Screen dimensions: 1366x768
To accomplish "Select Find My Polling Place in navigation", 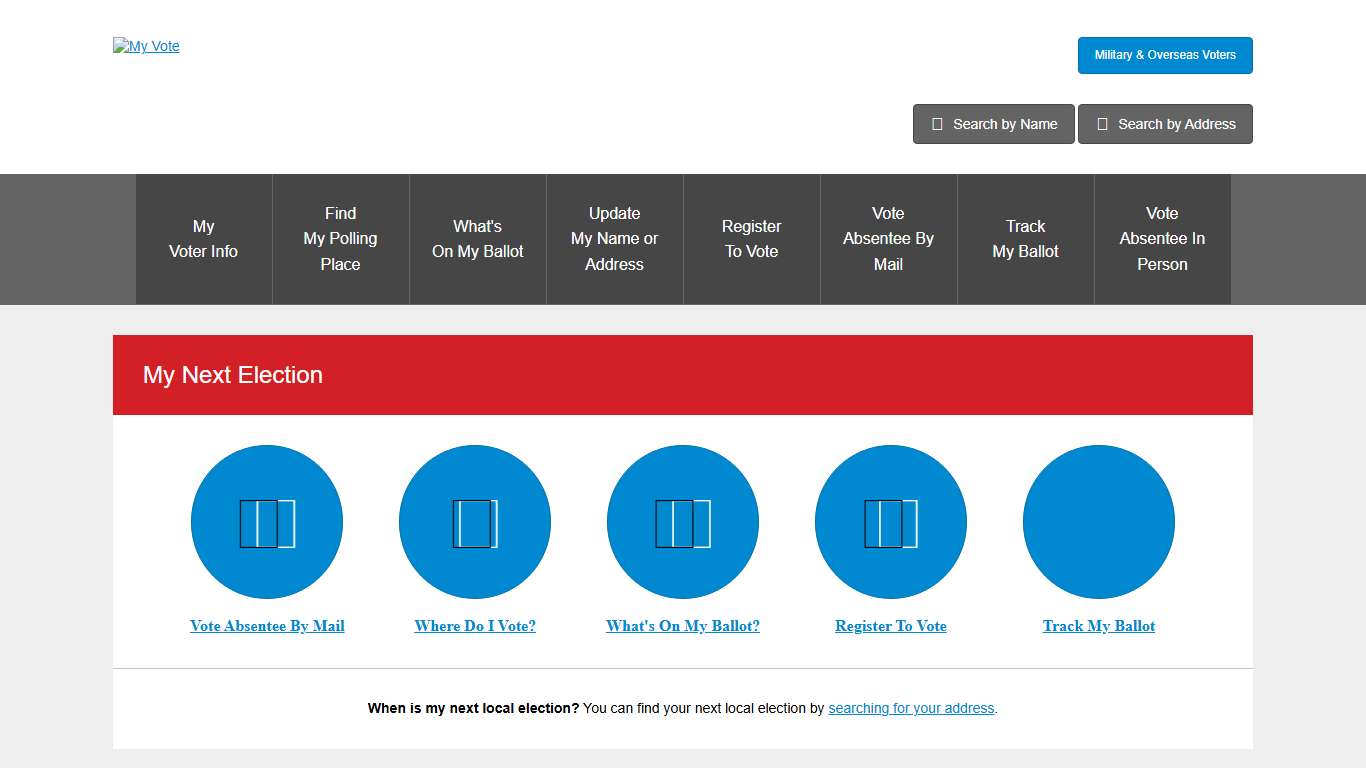I will point(341,239).
